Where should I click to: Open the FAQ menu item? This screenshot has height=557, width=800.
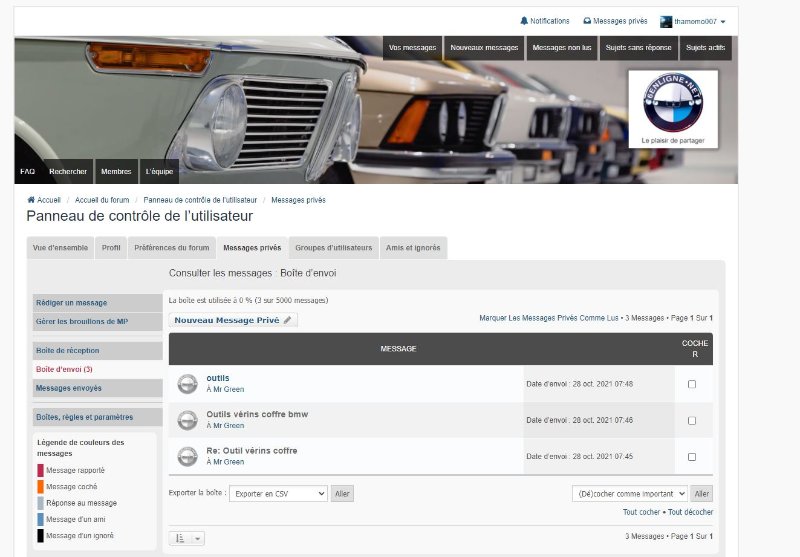point(28,172)
